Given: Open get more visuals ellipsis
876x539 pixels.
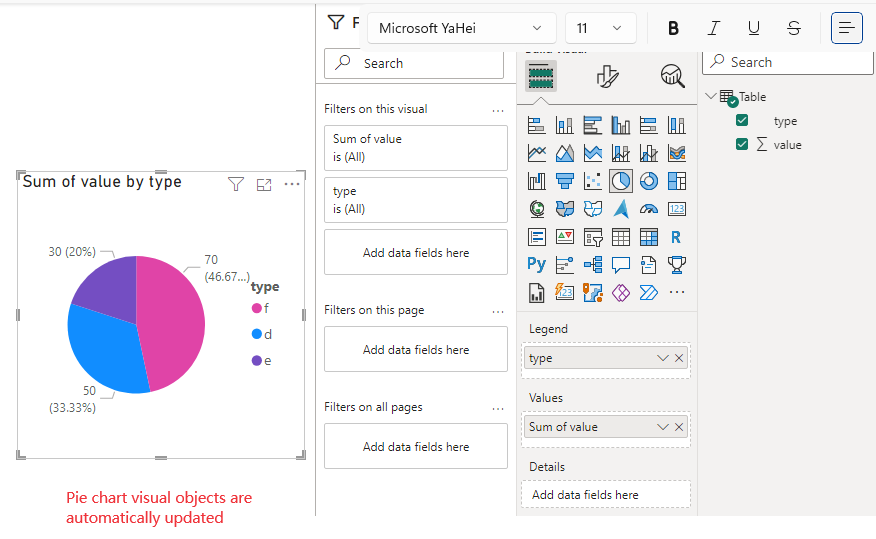Looking at the screenshot, I should coord(676,292).
